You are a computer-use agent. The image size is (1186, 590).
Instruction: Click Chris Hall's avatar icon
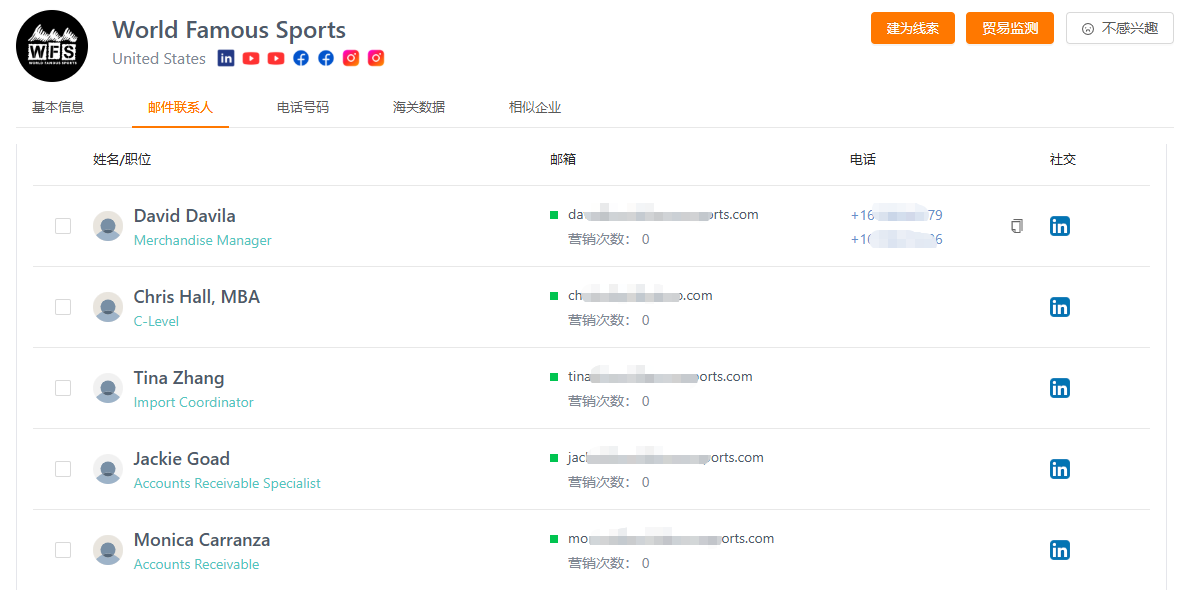tap(108, 307)
